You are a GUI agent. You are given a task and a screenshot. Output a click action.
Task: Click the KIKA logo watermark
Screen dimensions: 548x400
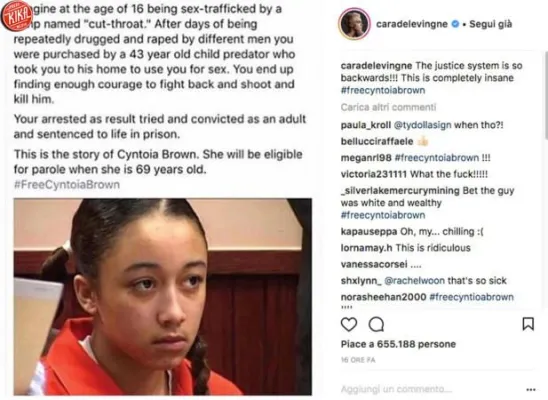coord(16,16)
